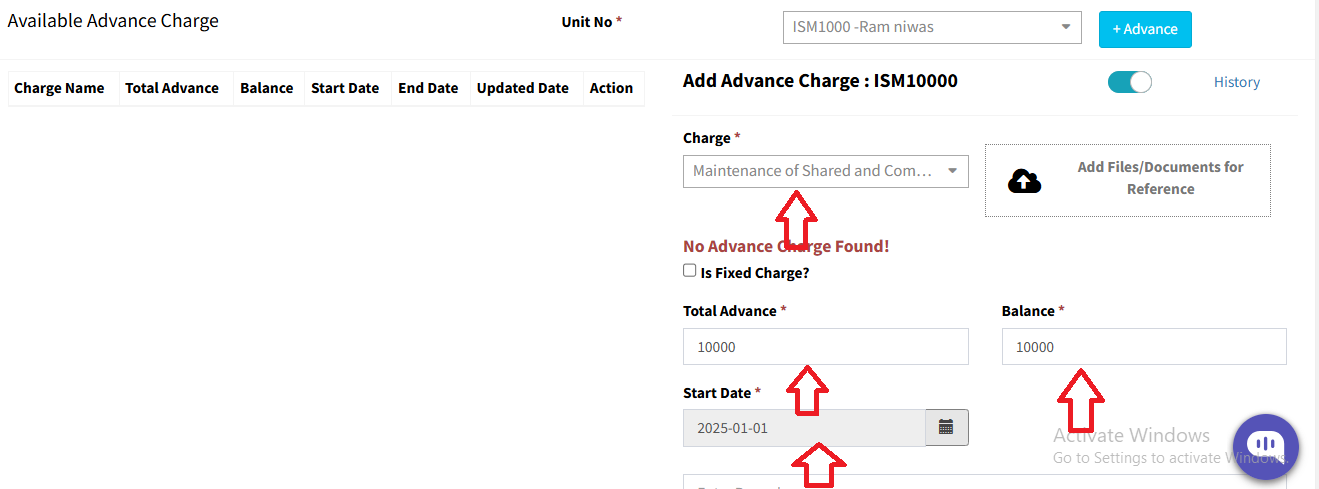1319x489 pixels.
Task: Check the Is Fixed Charge checkbox
Action: [689, 271]
